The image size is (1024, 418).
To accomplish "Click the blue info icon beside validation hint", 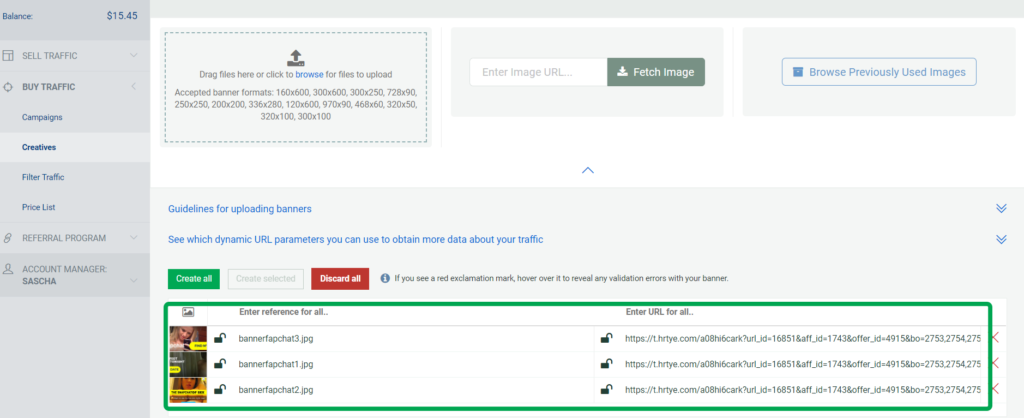I will point(385,278).
